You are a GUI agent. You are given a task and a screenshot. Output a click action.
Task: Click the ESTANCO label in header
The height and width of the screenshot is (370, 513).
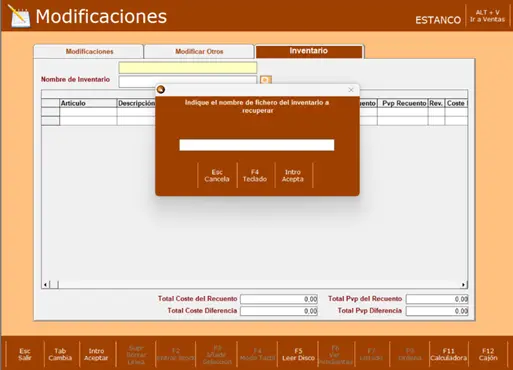click(x=438, y=20)
